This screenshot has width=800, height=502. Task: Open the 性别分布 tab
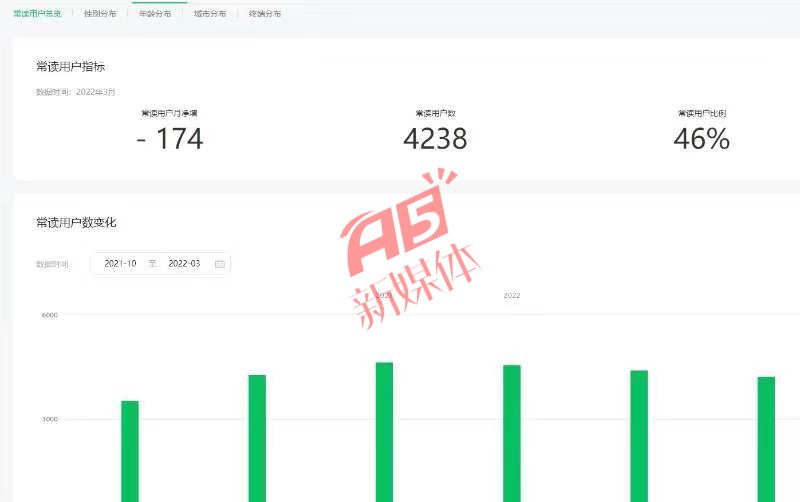[100, 13]
